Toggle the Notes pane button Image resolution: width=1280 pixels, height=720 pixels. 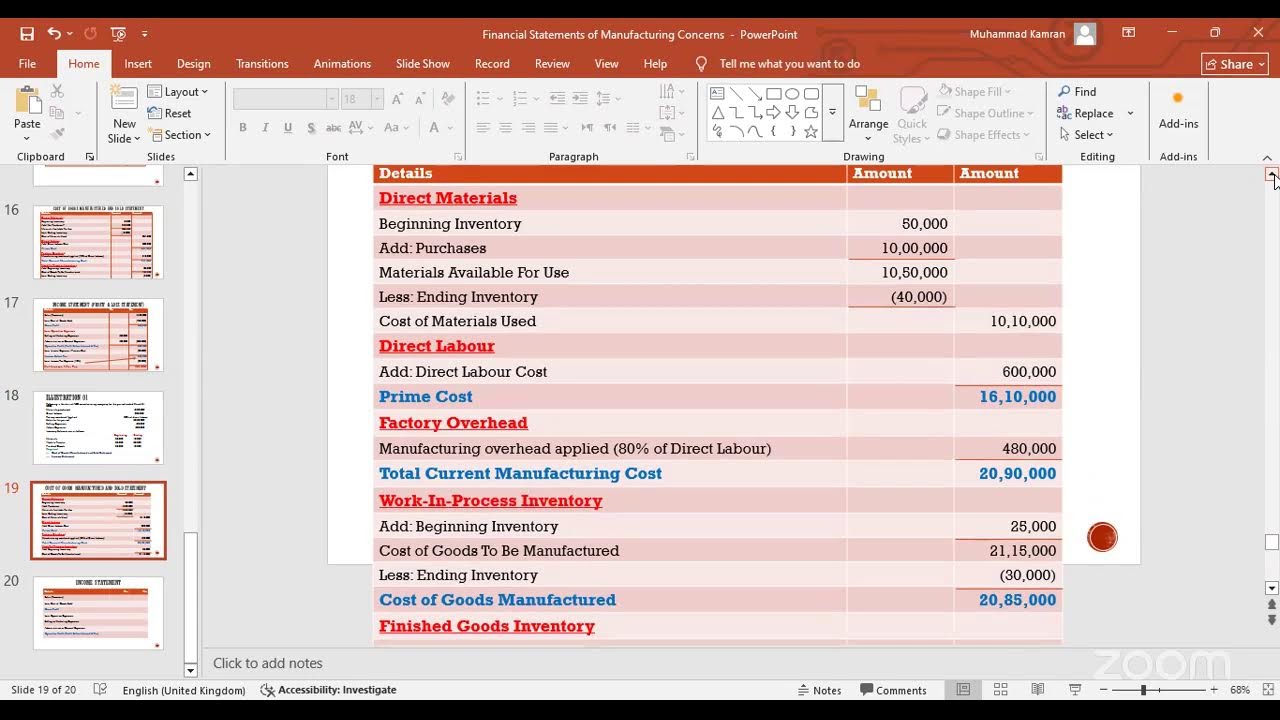point(819,690)
